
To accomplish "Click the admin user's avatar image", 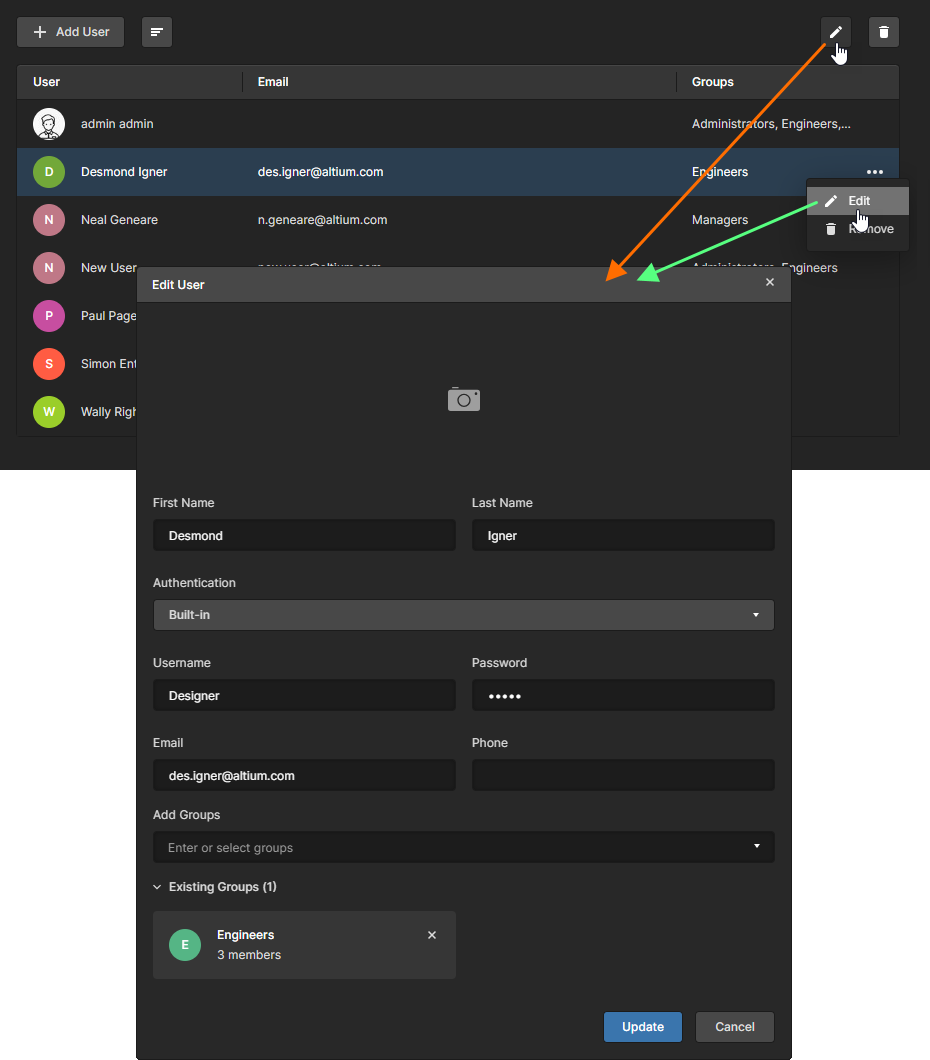I will click(48, 123).
